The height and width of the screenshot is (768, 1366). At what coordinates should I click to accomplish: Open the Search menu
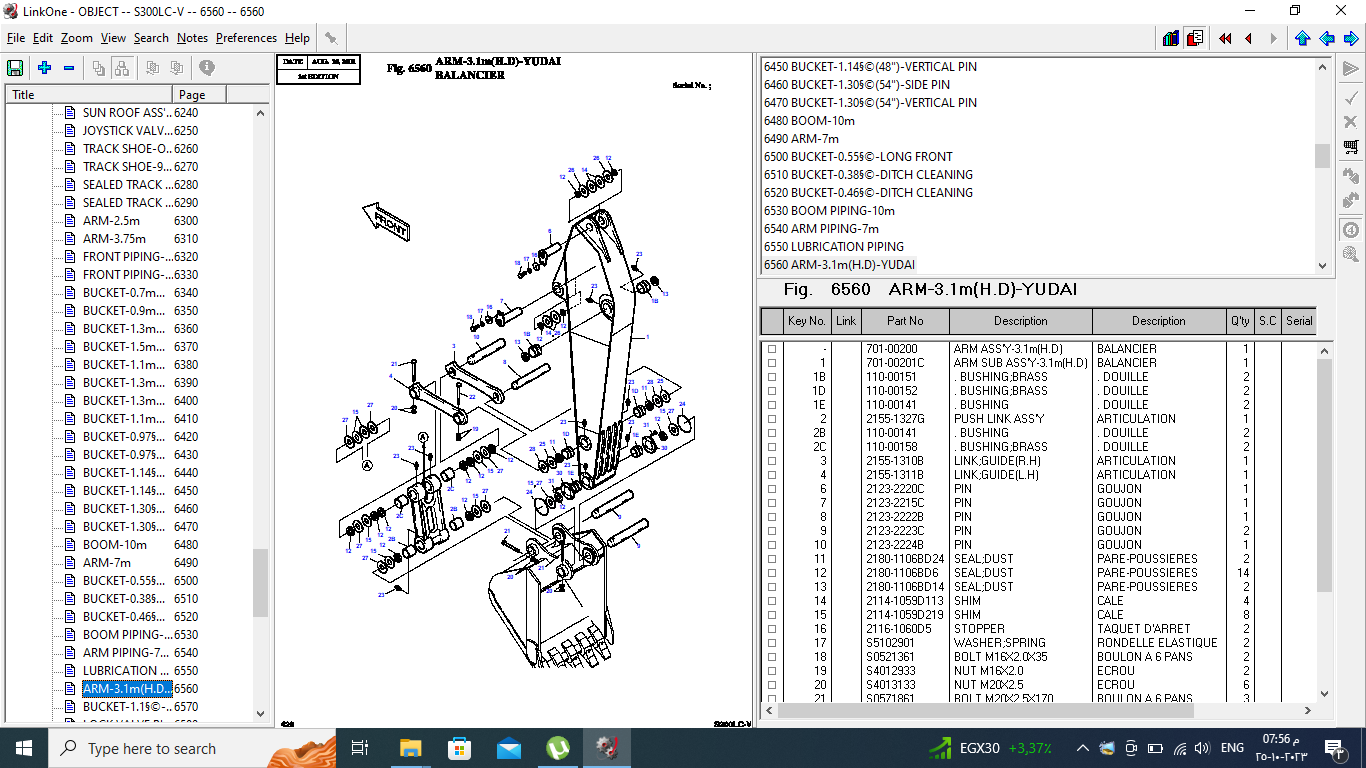click(151, 38)
